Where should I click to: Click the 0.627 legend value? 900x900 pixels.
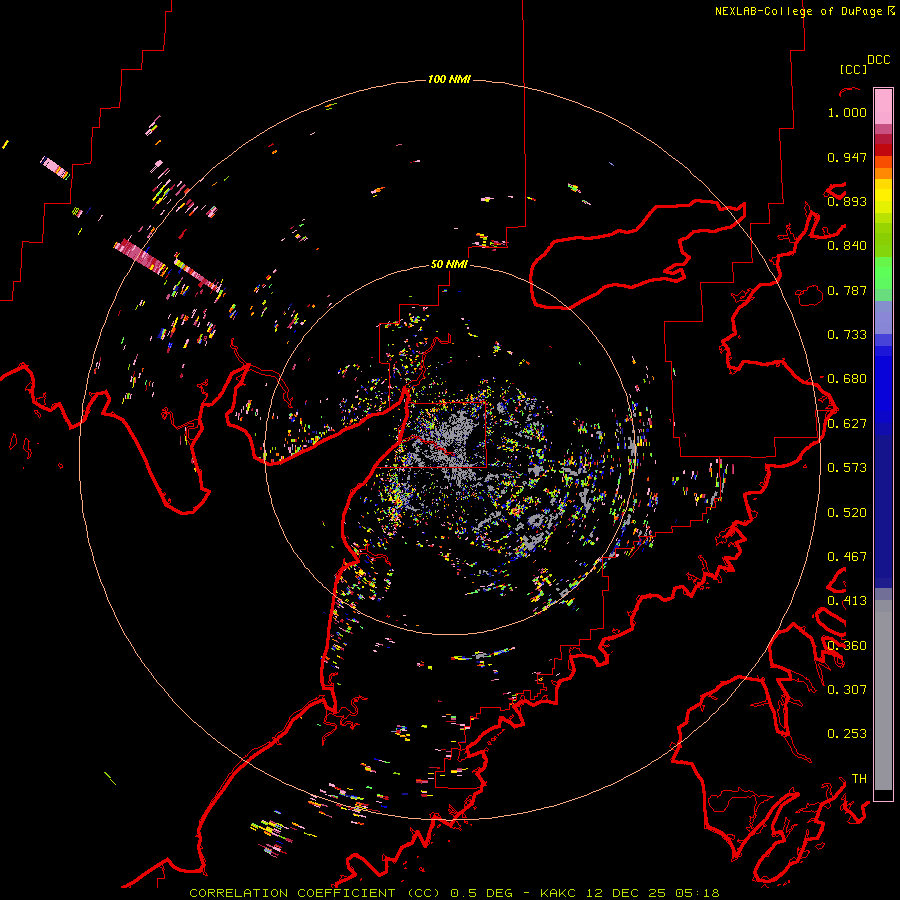pyautogui.click(x=847, y=424)
